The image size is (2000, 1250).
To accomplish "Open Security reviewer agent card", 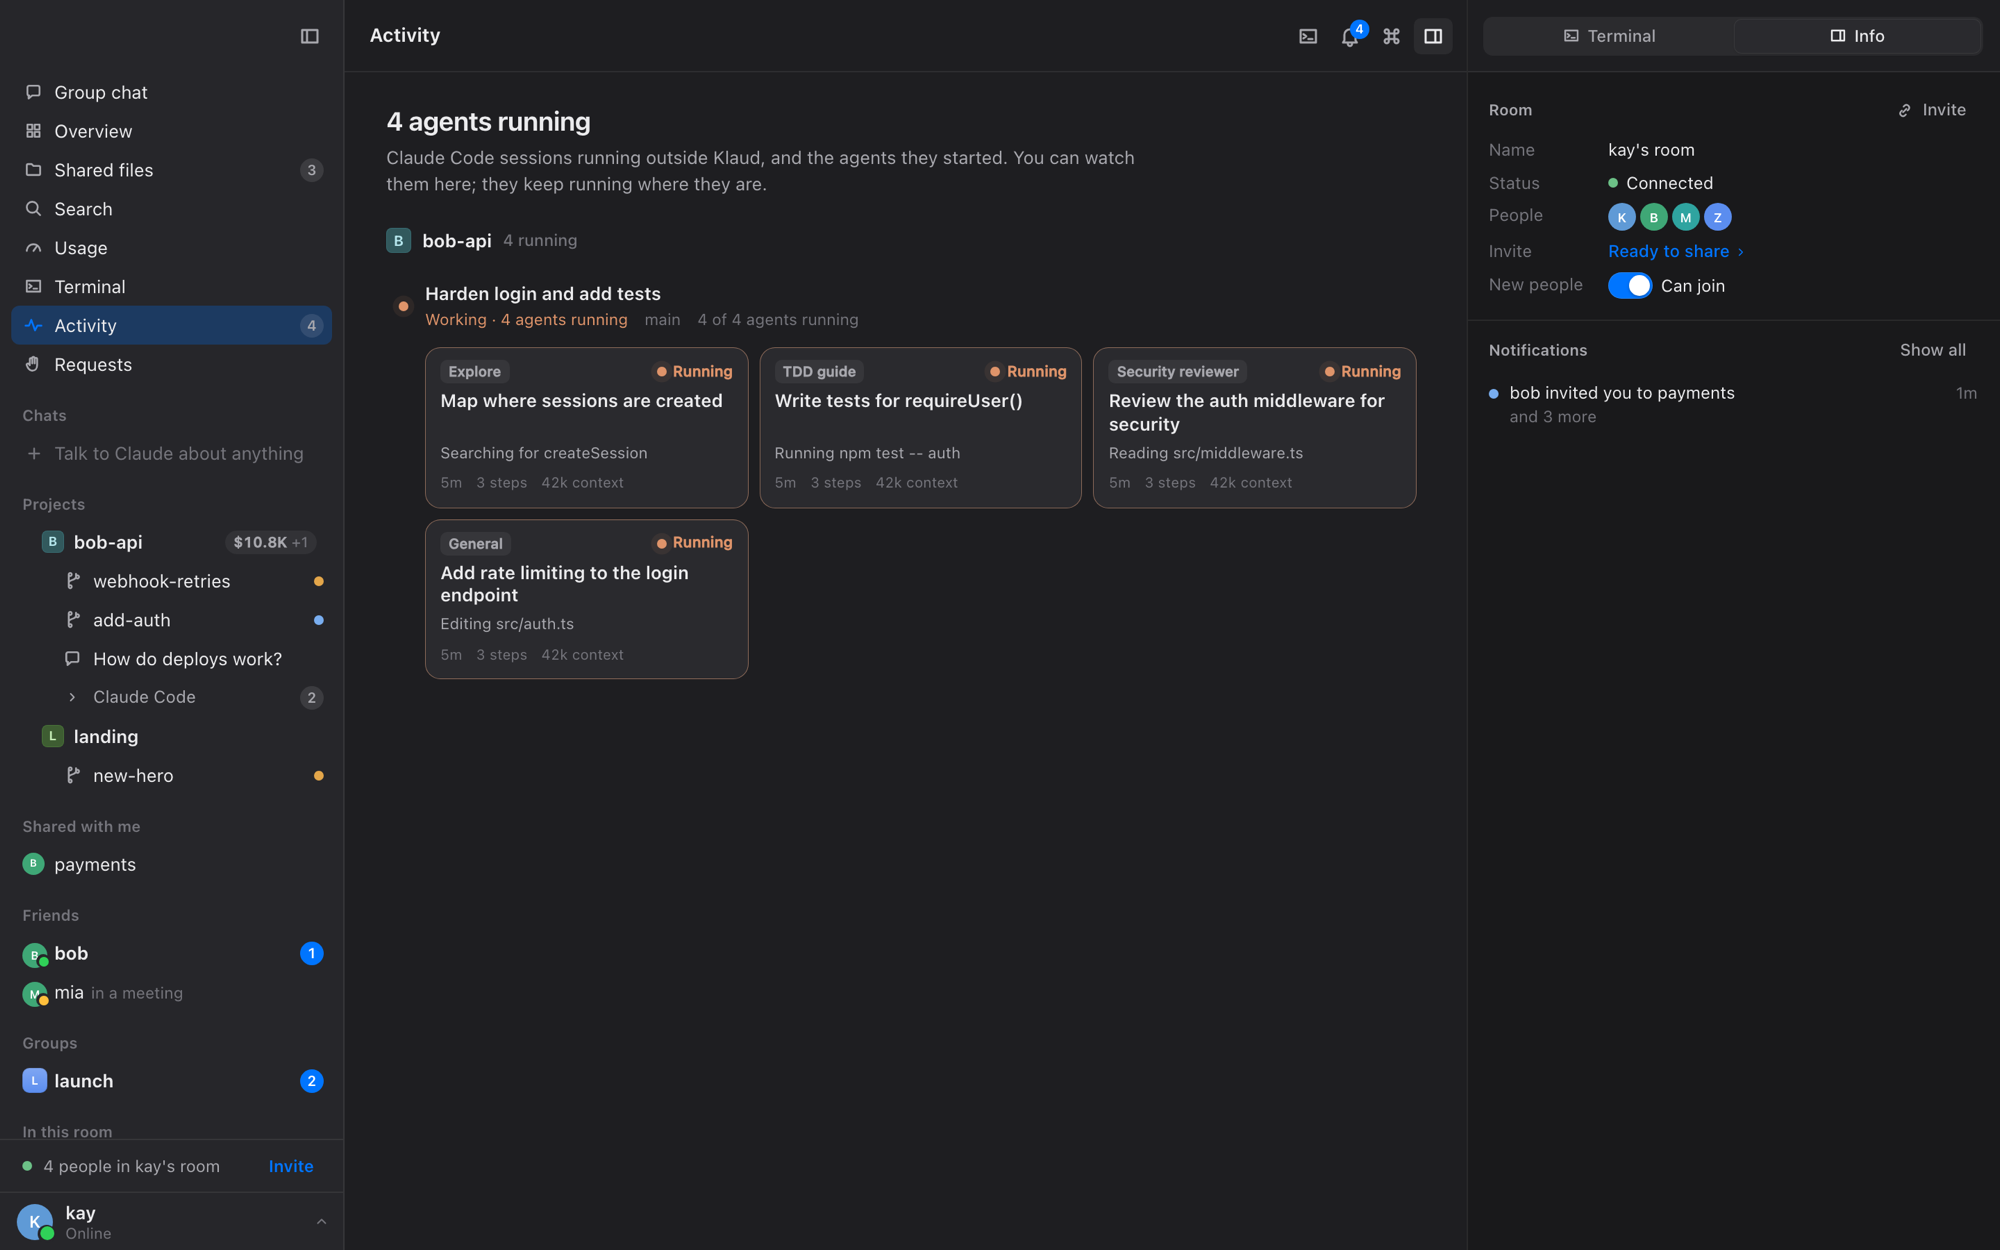I will [x=1254, y=427].
